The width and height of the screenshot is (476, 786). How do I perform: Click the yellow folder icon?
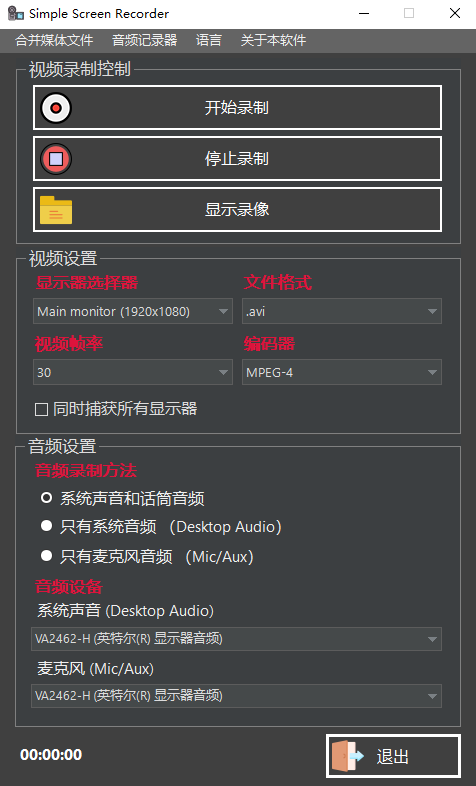56,210
